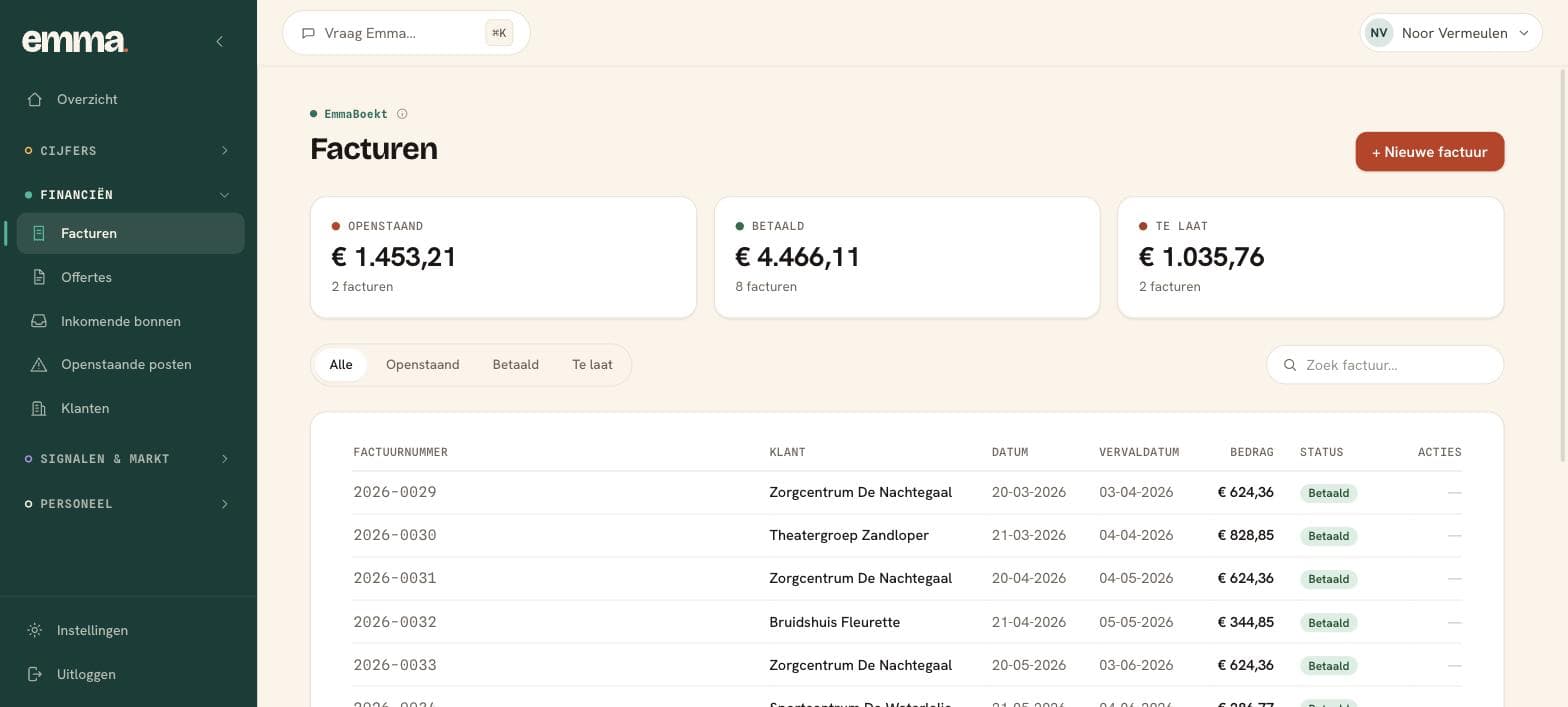Open Offertes in the sidebar
Viewport: 1568px width, 707px height.
tap(130, 277)
